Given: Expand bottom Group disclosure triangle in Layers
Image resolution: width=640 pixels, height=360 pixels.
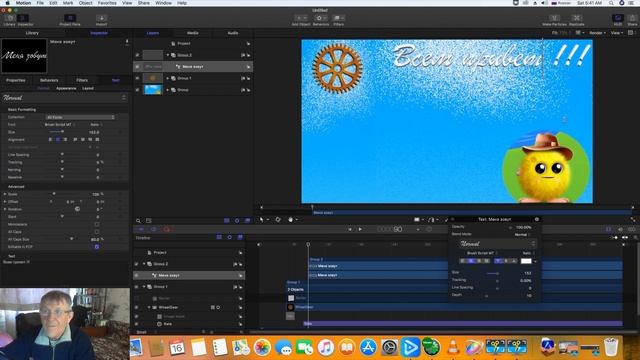Looking at the screenshot, I should pyautogui.click(x=167, y=90).
